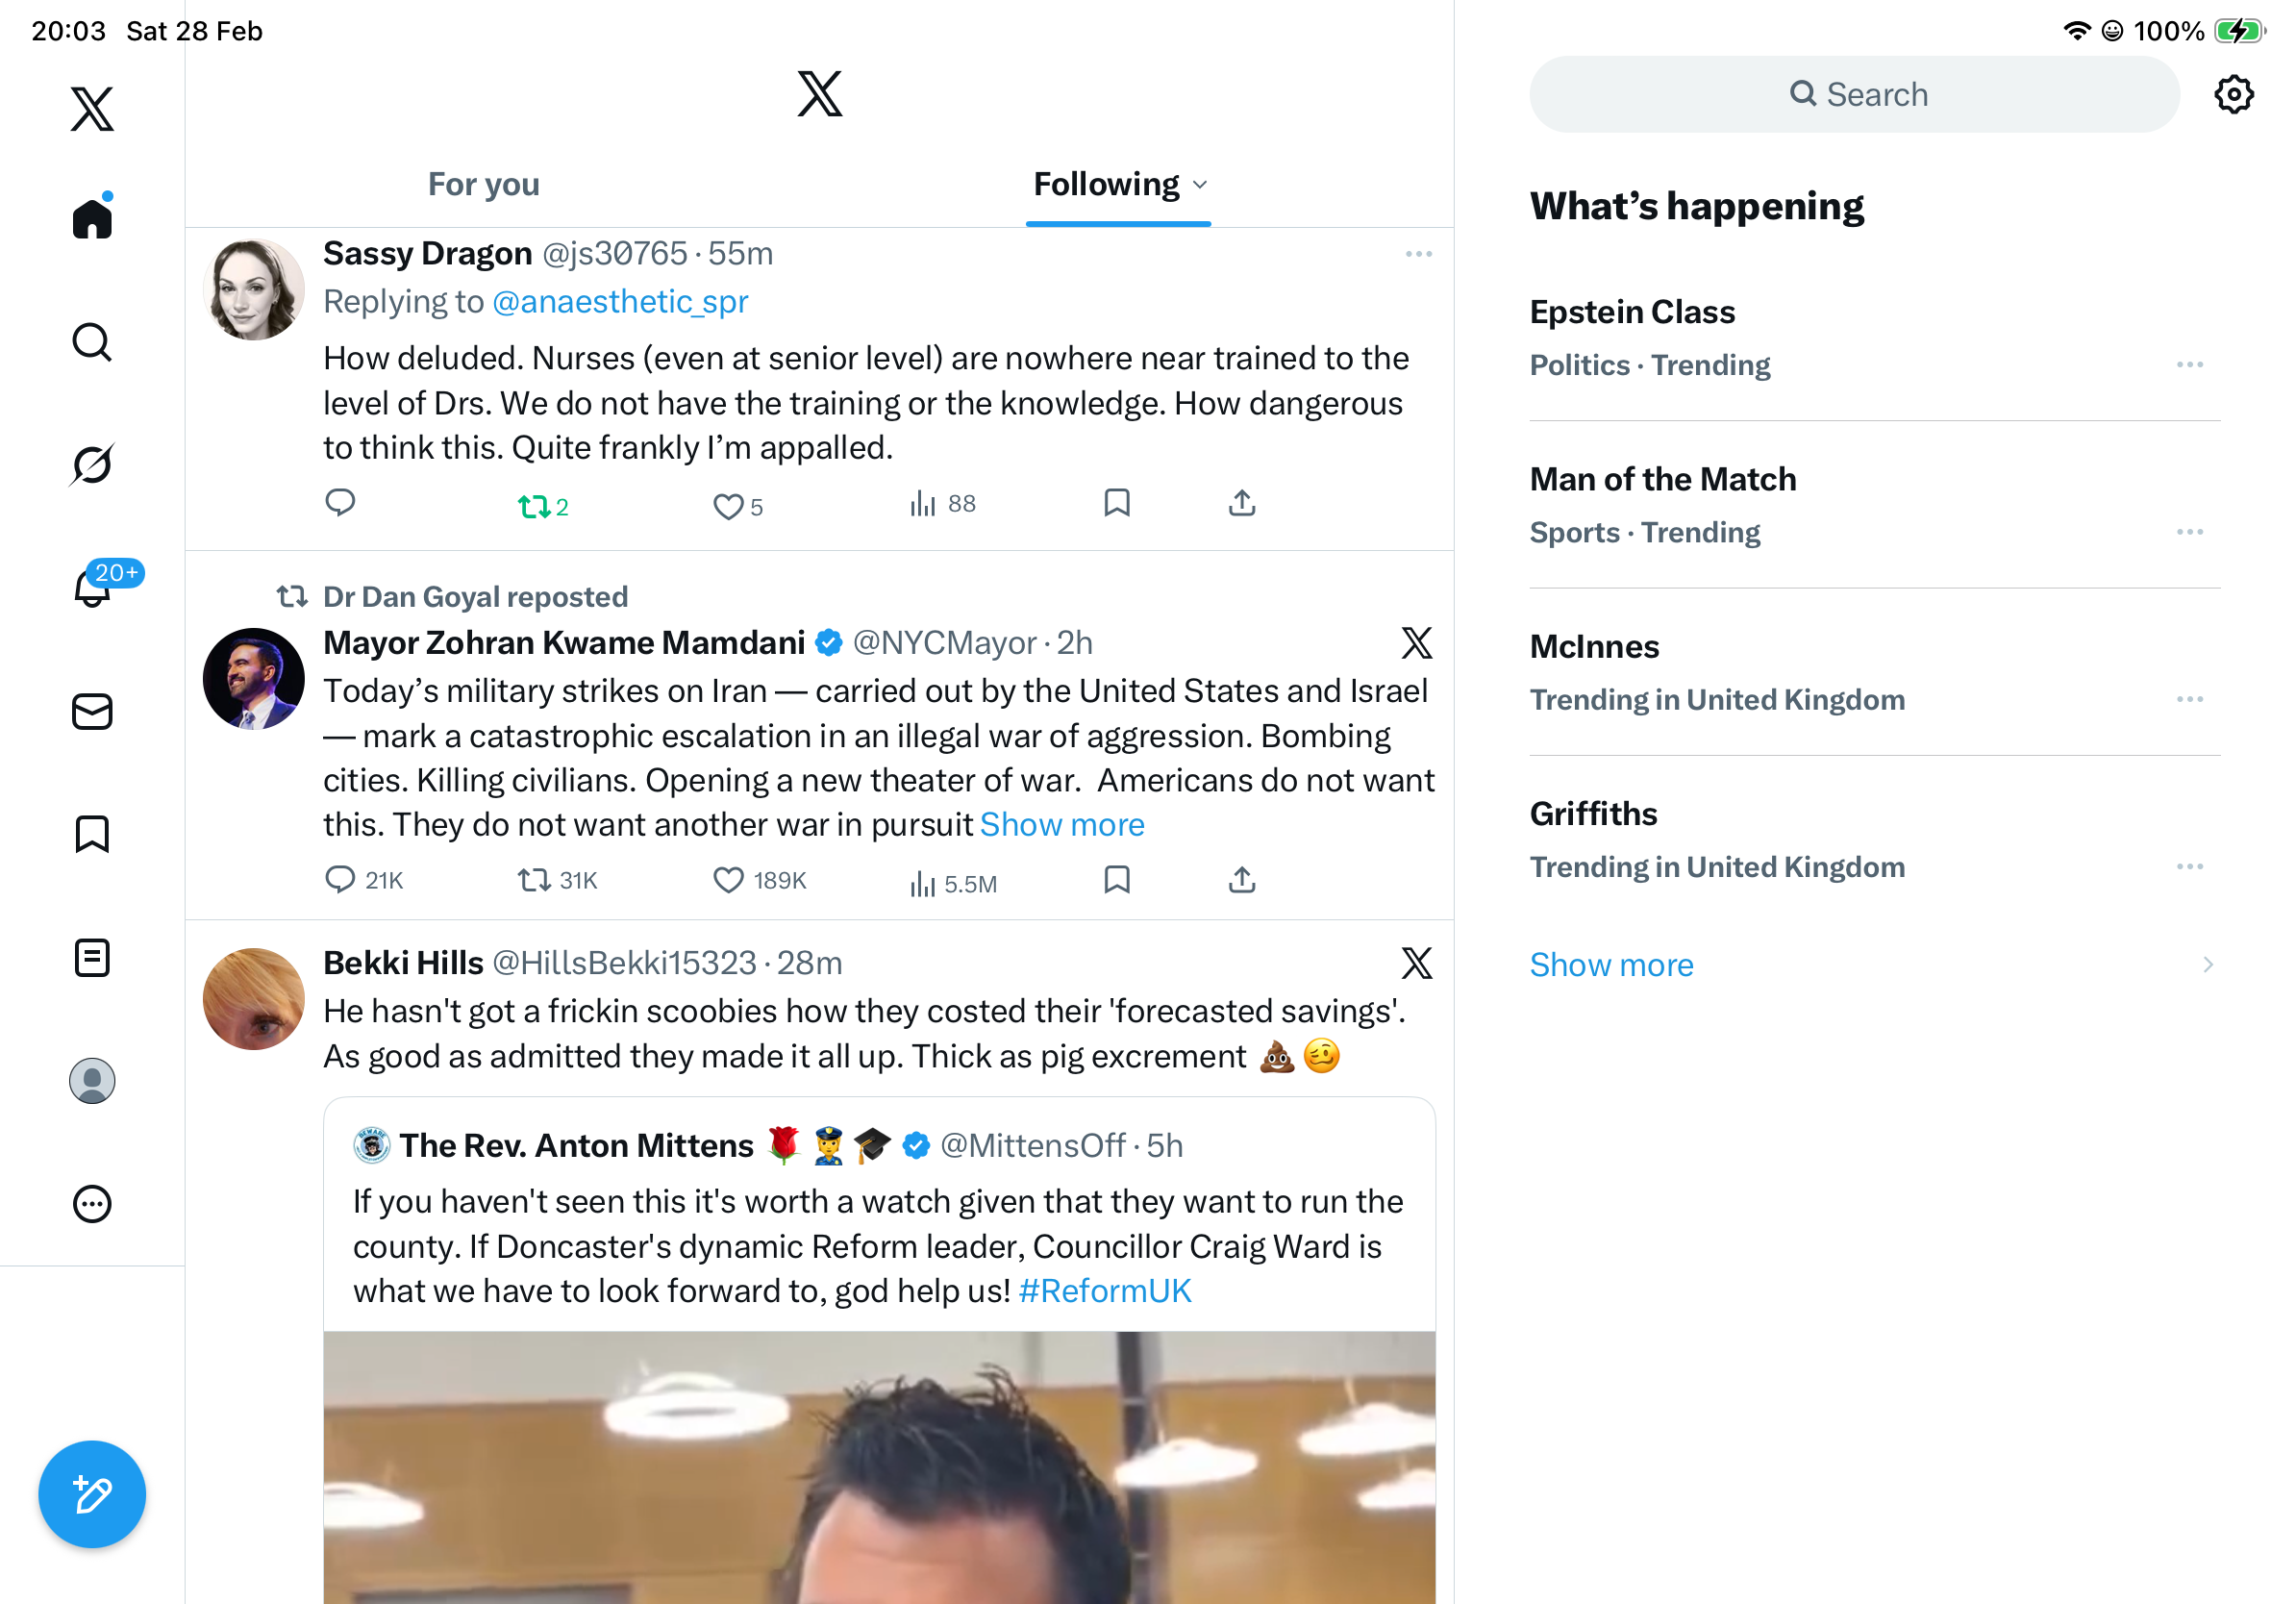
Task: Open Lists icon in sidebar
Action: [92, 958]
